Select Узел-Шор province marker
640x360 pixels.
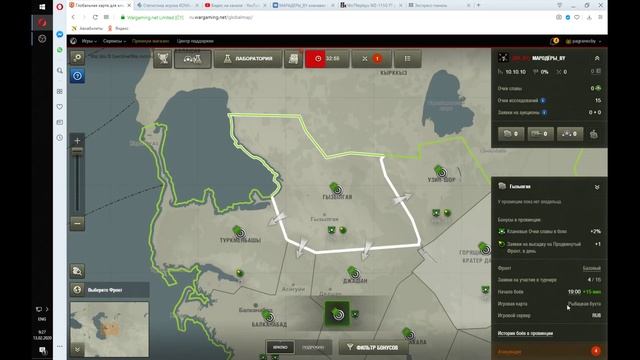click(440, 171)
